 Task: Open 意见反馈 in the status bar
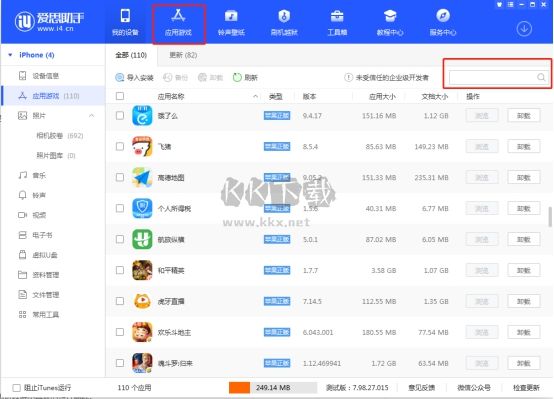422,388
